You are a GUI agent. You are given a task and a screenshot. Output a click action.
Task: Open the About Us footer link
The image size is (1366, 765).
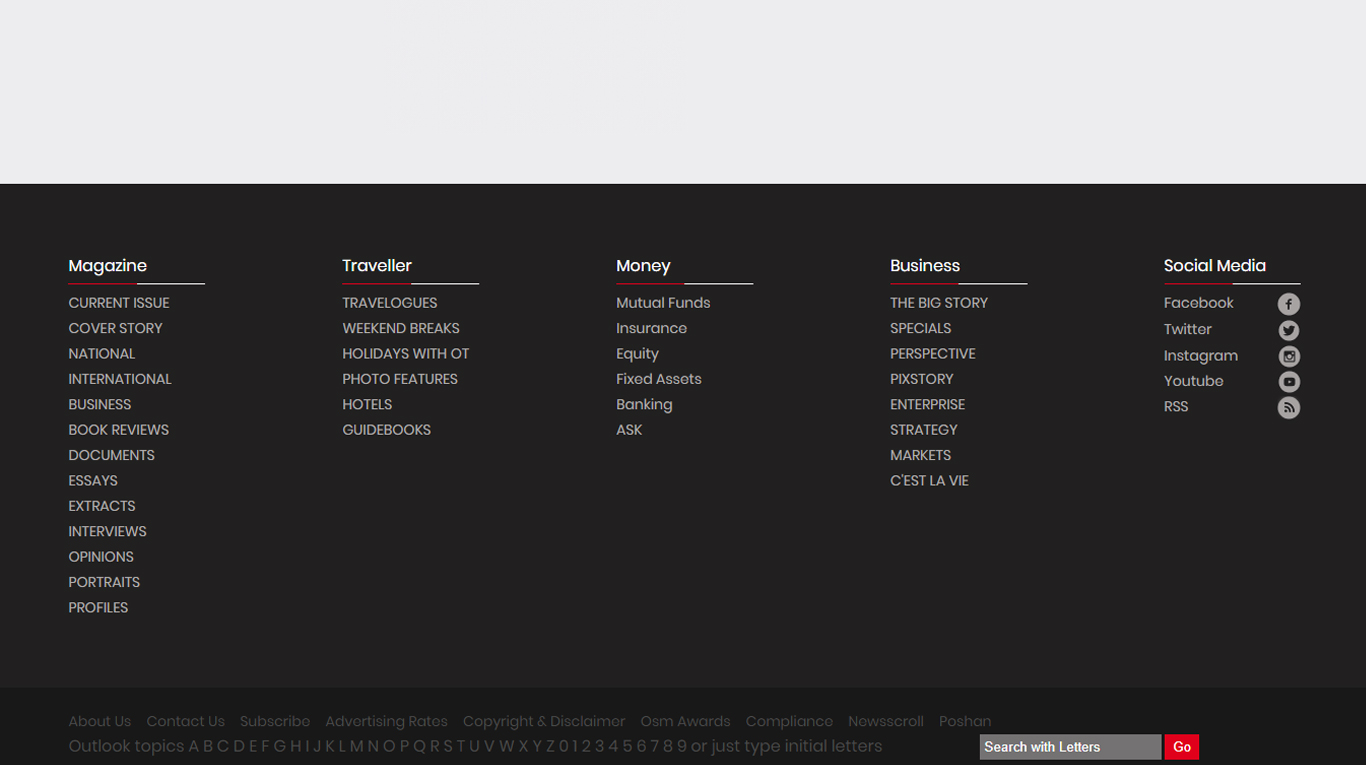coord(99,721)
